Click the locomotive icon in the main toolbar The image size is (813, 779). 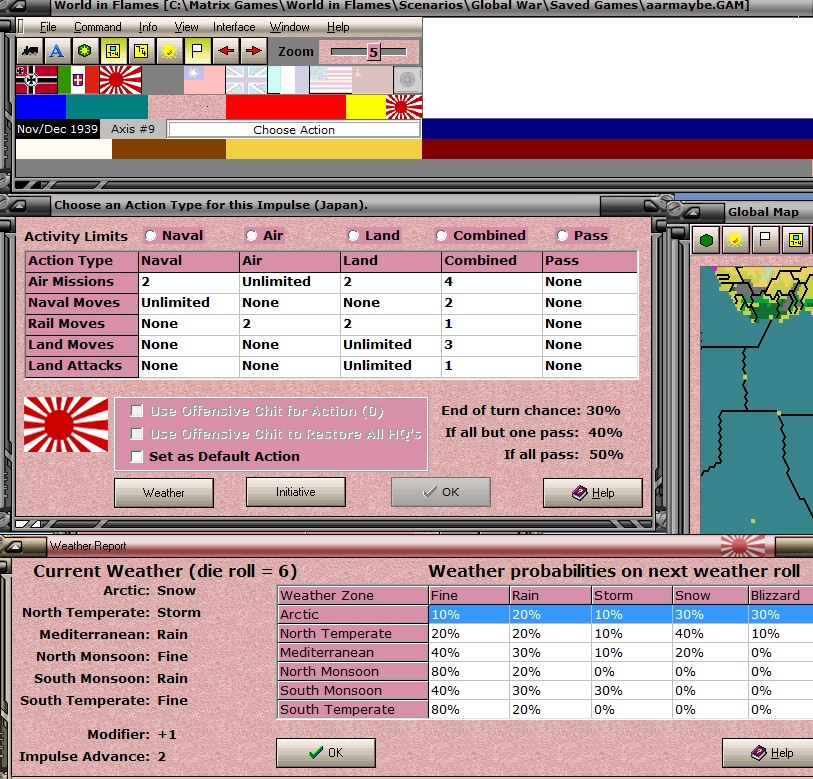tap(30, 51)
